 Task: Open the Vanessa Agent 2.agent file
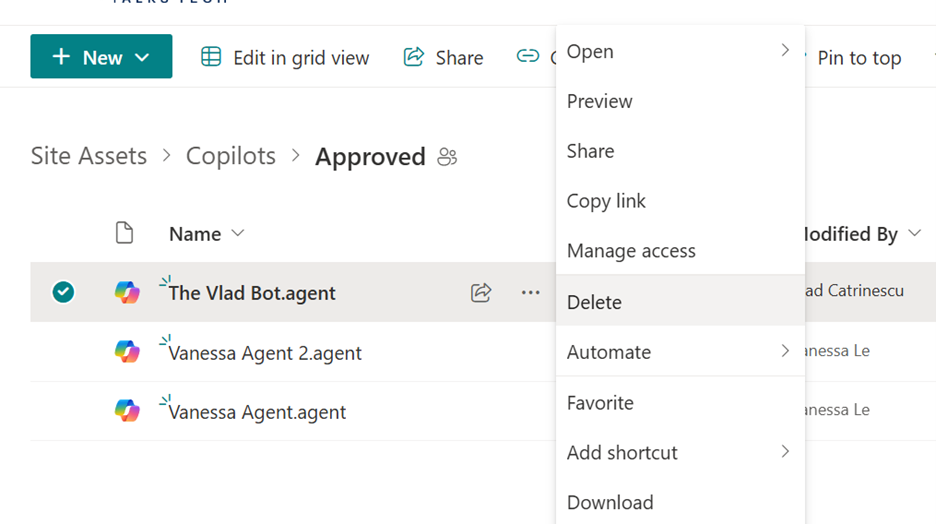coord(265,353)
